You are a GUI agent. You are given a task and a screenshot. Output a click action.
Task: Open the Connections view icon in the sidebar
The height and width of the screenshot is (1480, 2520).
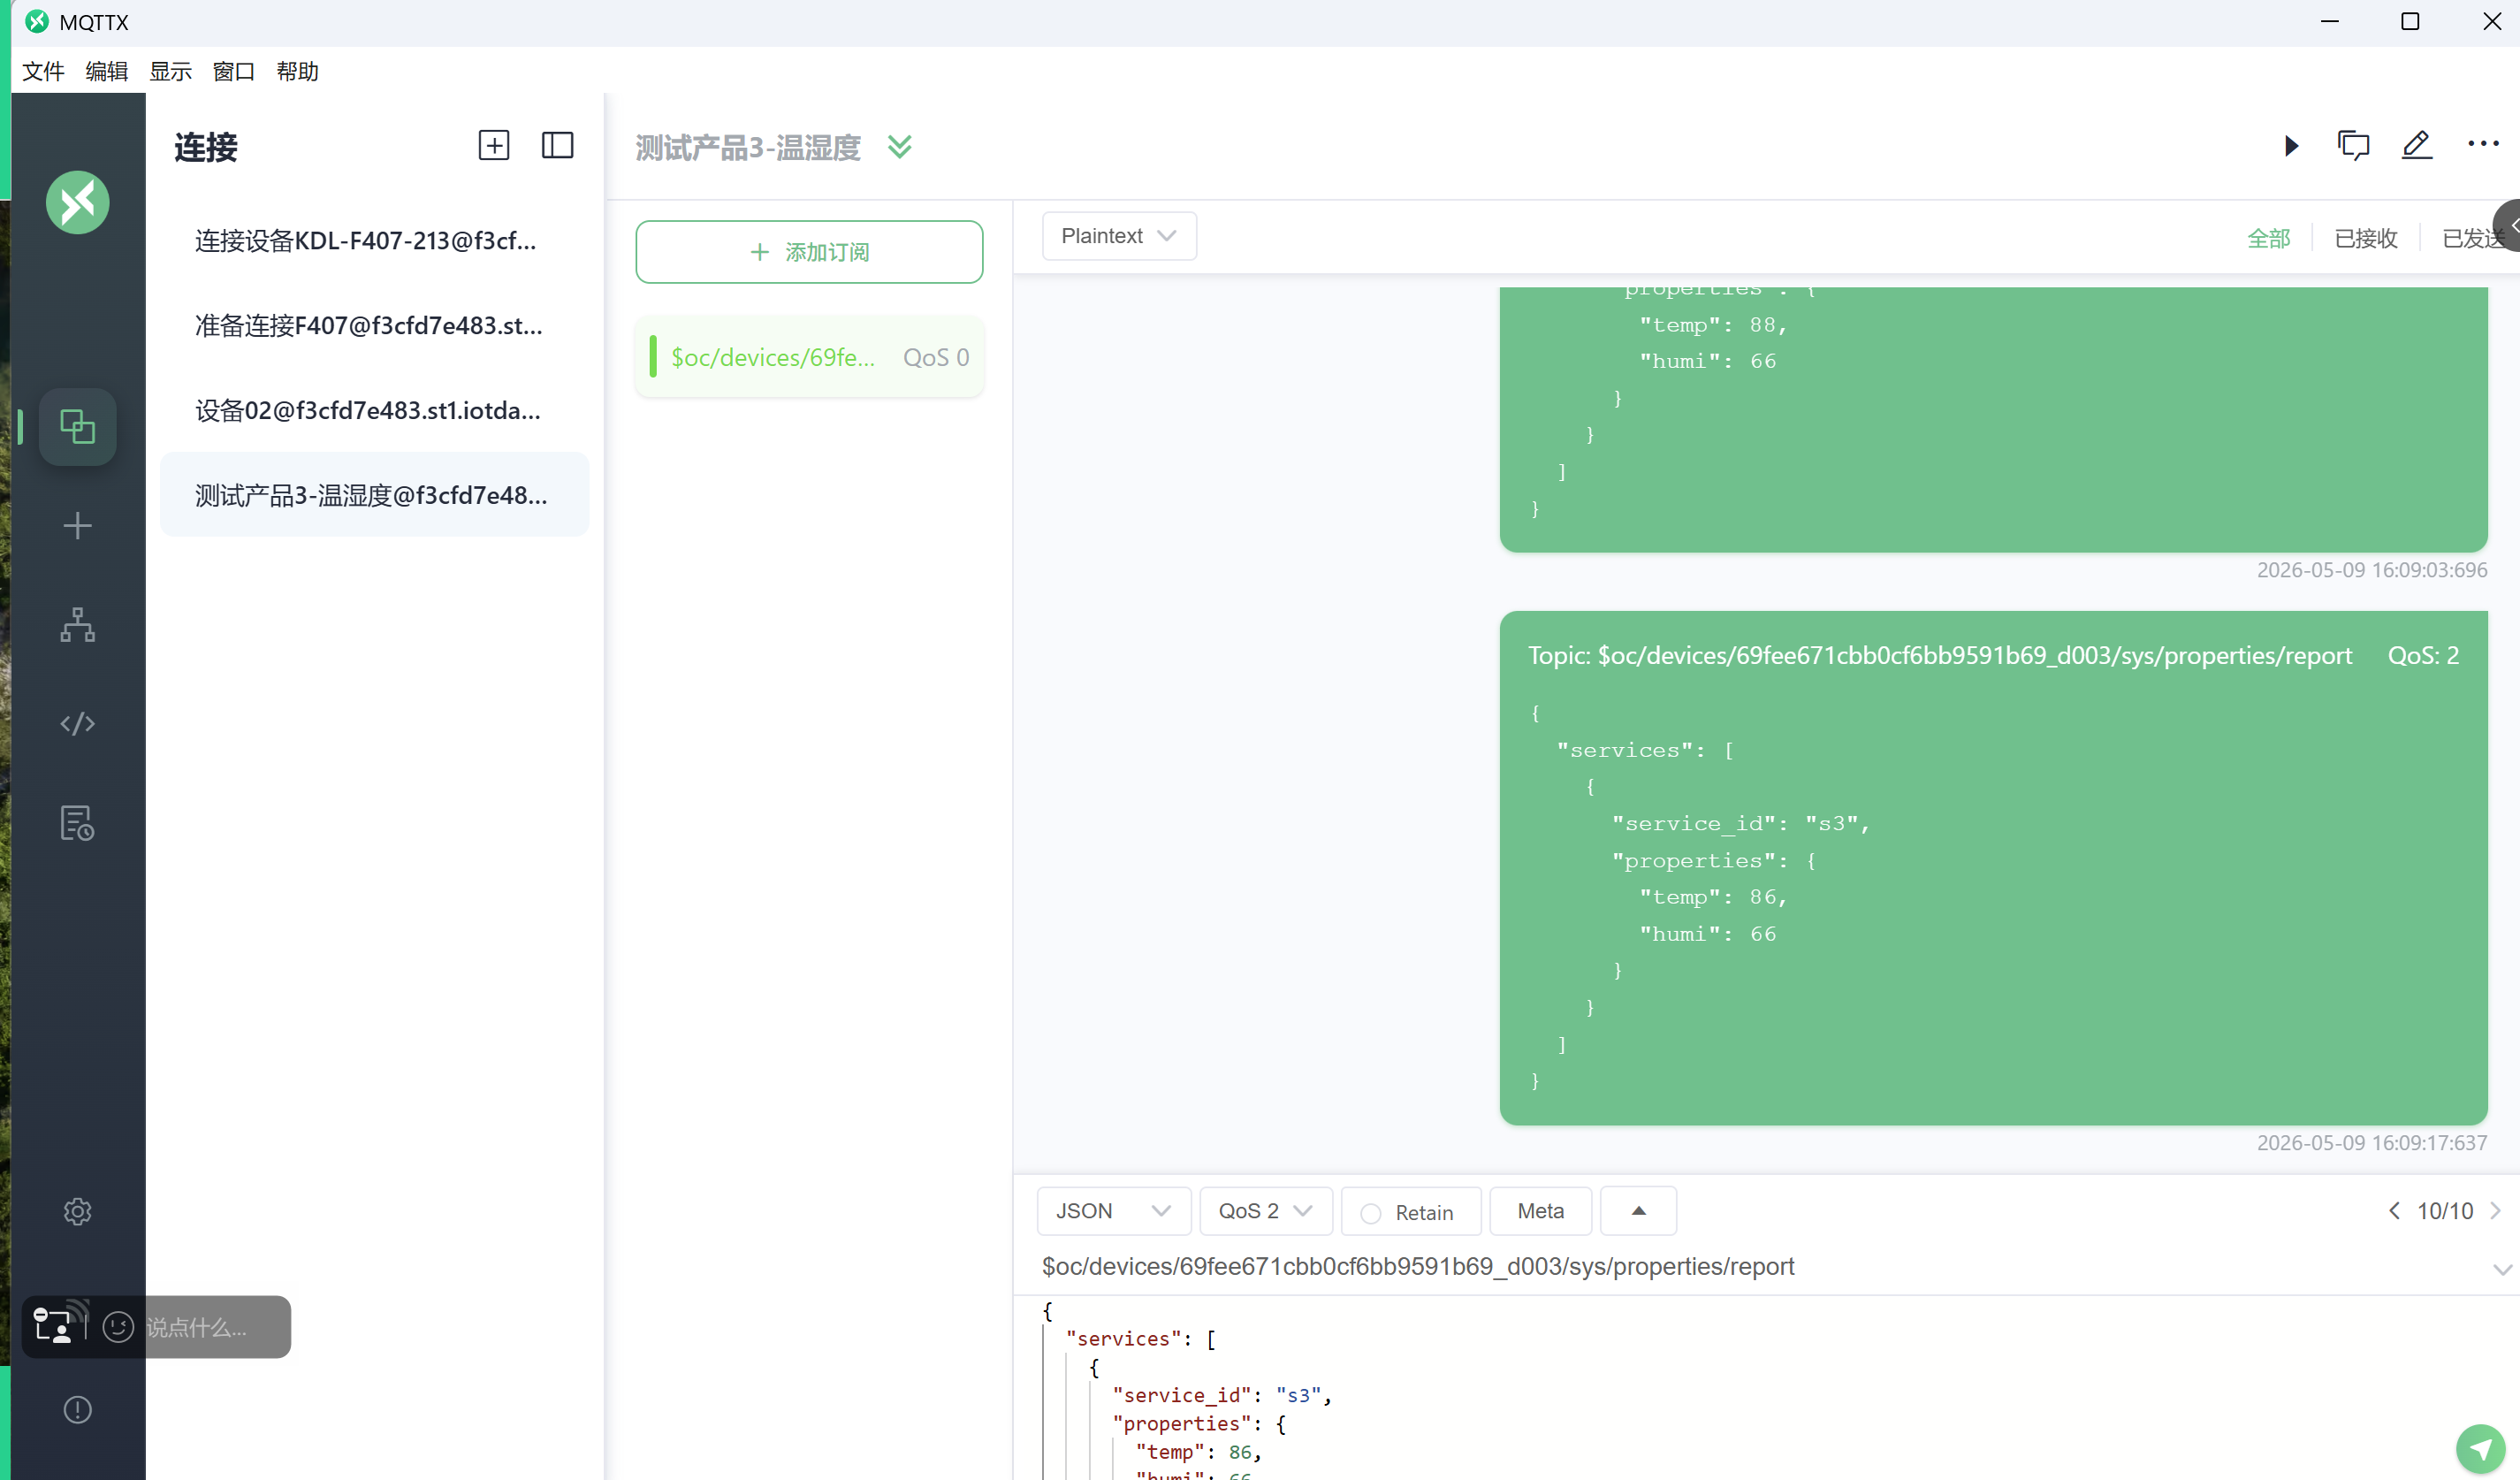77,427
